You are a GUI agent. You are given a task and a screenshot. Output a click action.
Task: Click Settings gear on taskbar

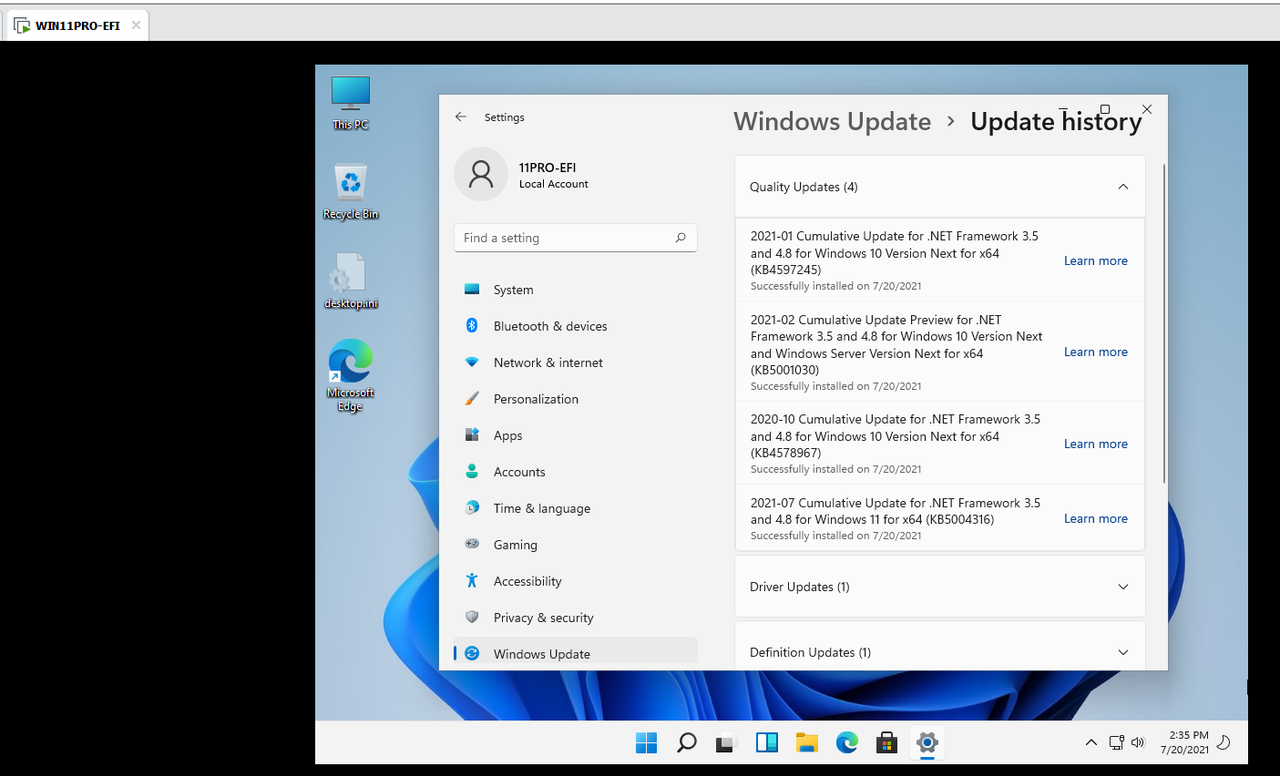click(927, 743)
